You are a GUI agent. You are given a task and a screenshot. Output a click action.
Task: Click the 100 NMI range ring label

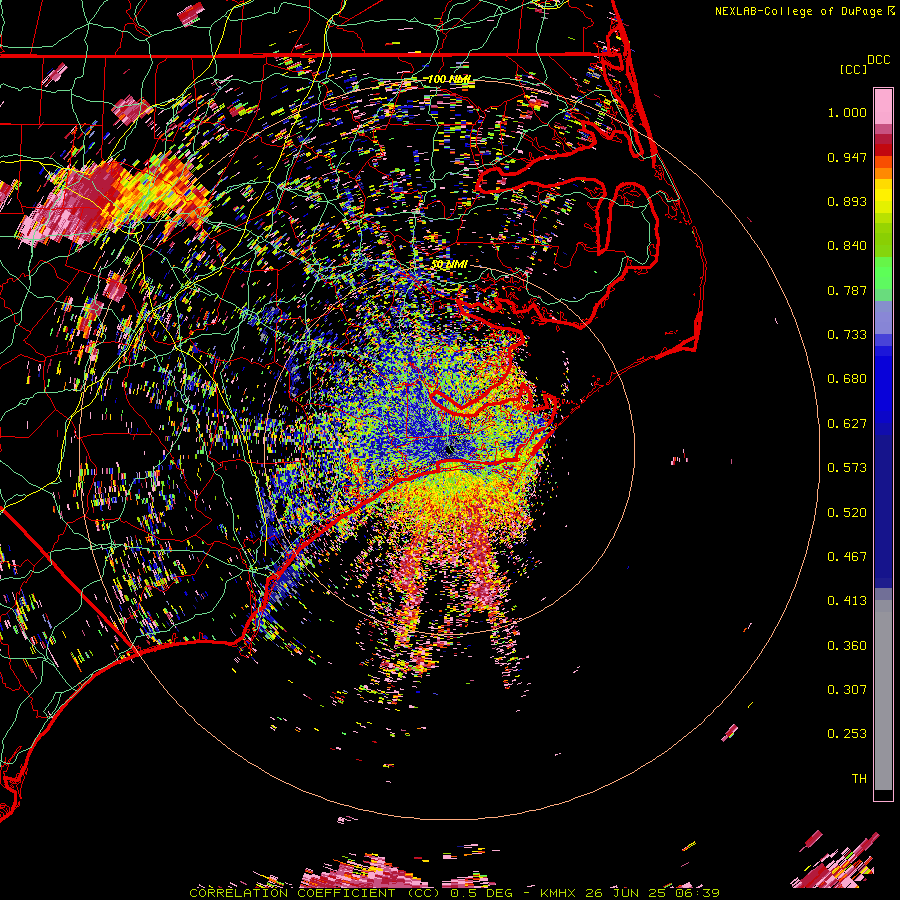pyautogui.click(x=449, y=79)
